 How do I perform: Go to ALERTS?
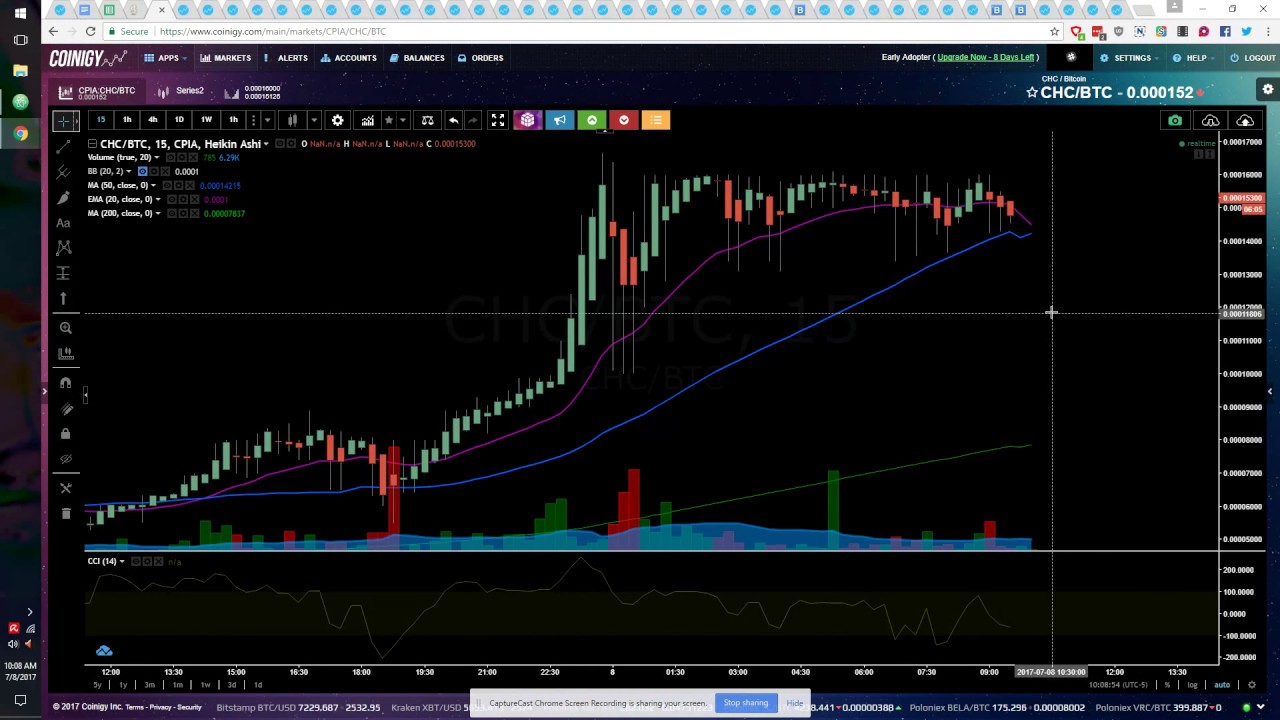(286, 58)
